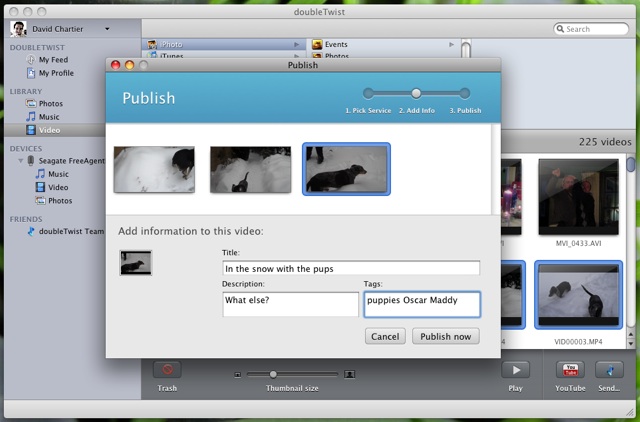Click the small video preview beside Title
The width and height of the screenshot is (640, 422).
pos(136,263)
